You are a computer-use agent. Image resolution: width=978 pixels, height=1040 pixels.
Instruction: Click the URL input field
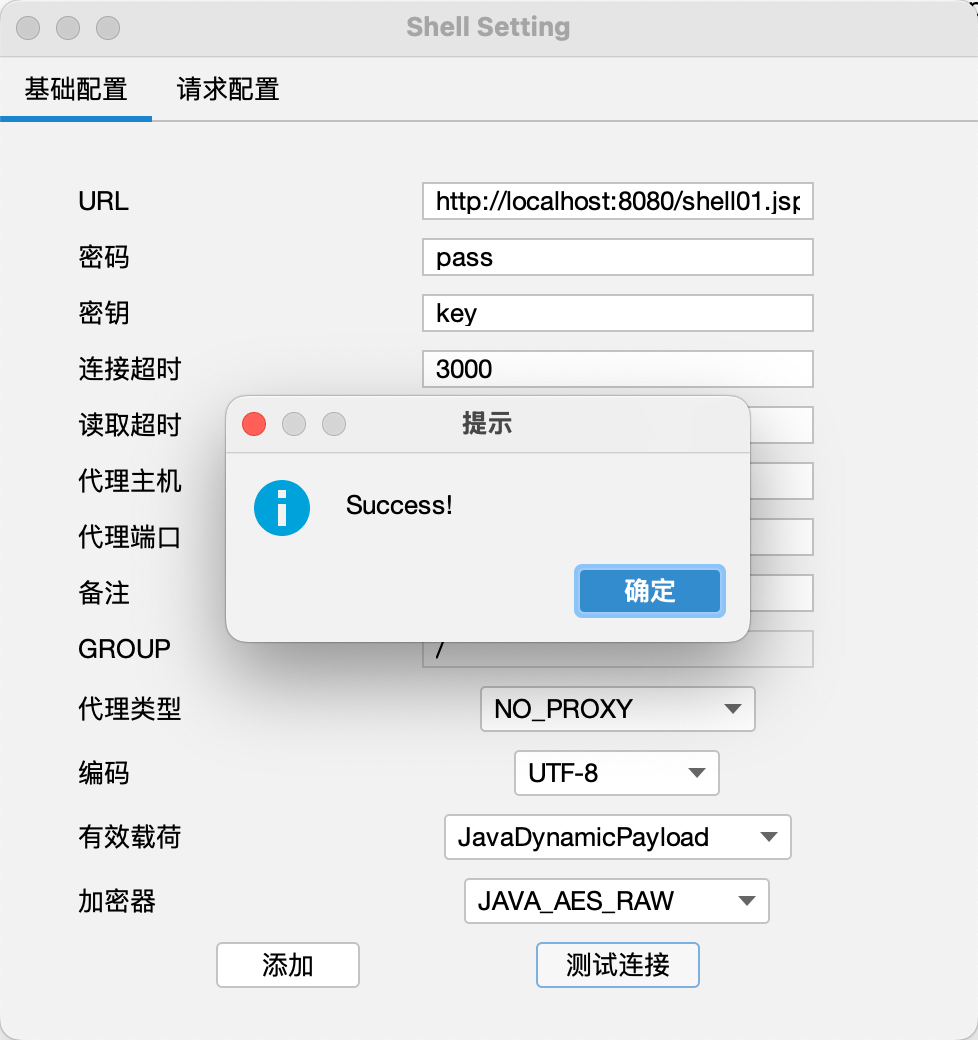click(x=617, y=201)
